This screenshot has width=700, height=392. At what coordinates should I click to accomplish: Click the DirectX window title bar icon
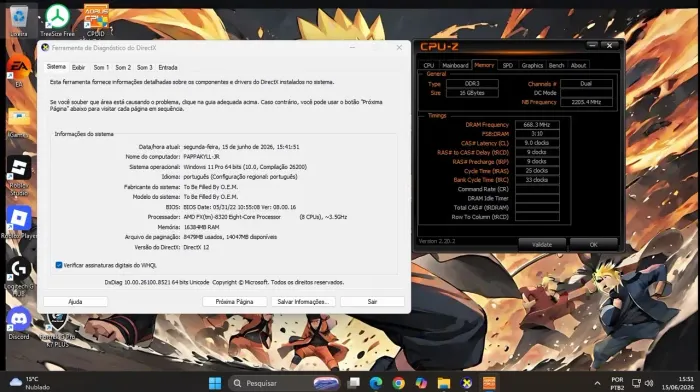pyautogui.click(x=45, y=48)
